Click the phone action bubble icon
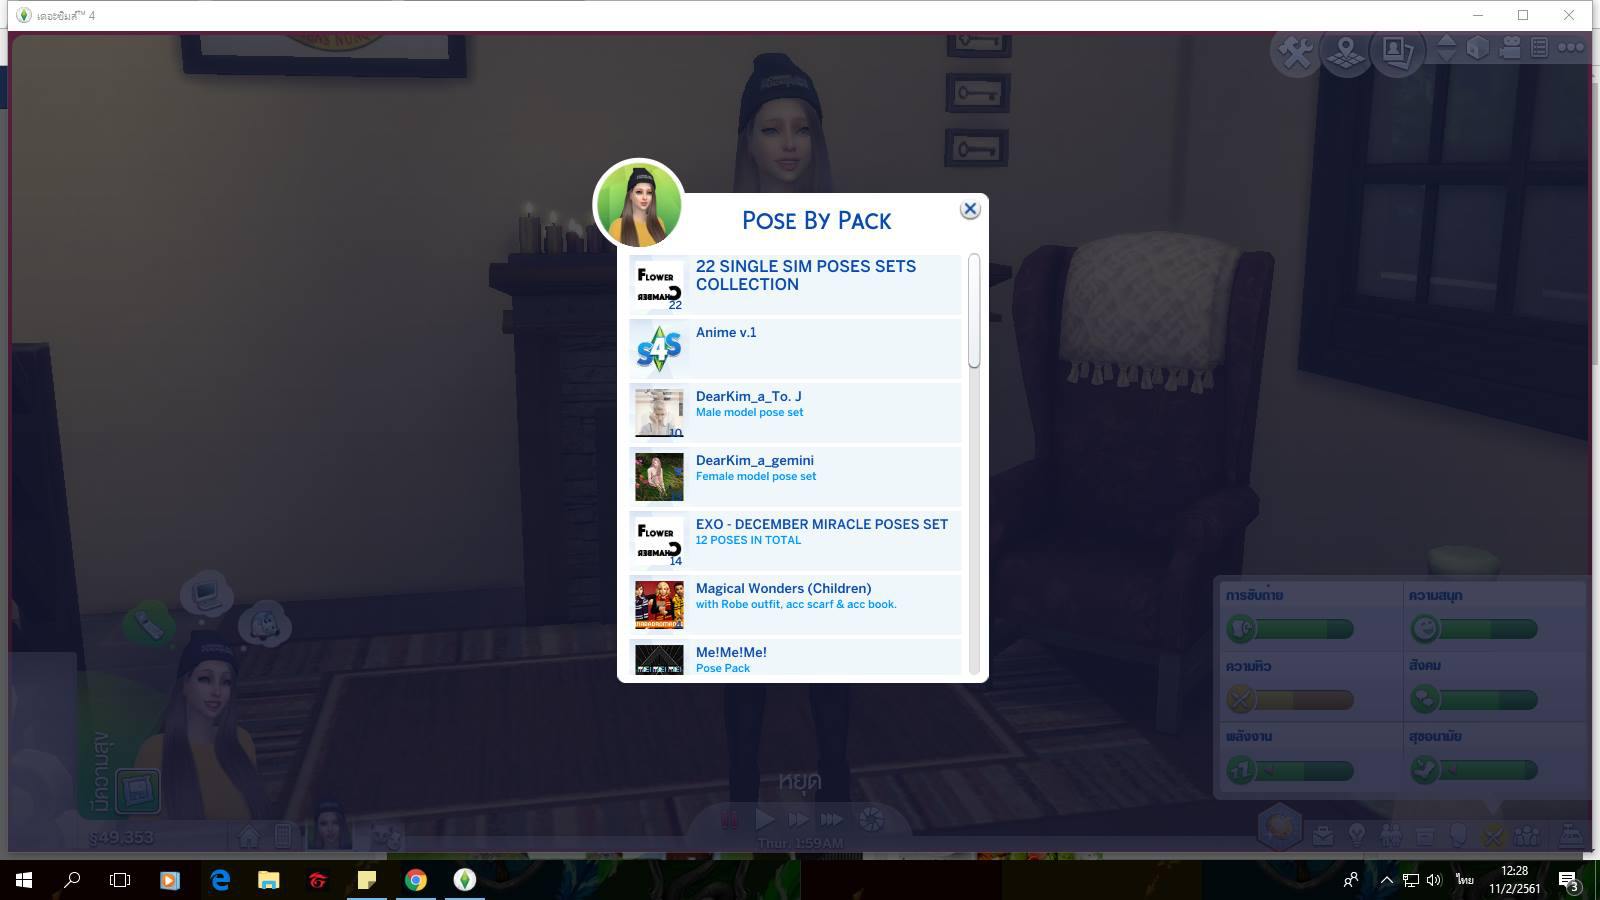 point(149,626)
